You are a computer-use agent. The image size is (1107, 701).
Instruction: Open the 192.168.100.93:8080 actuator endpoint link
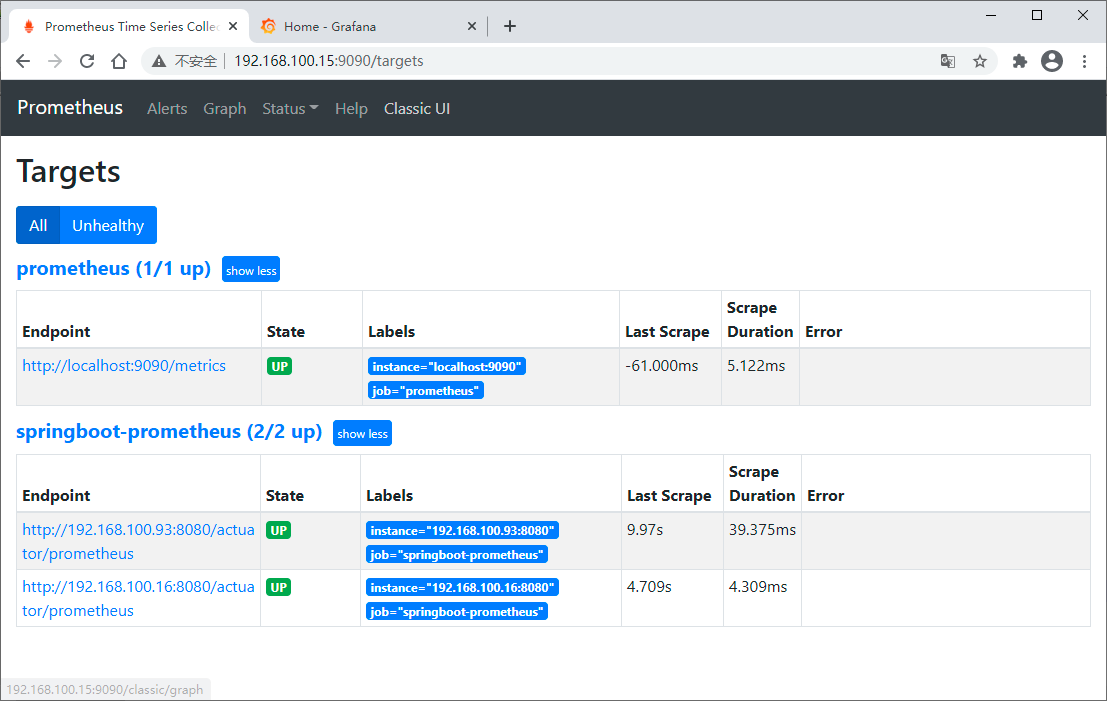[x=138, y=541]
